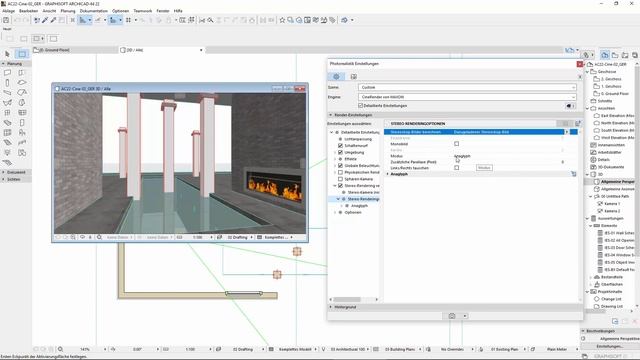Enable the Physikalischer Renderer checkbox
The height and width of the screenshot is (360, 640).
pos(340,172)
